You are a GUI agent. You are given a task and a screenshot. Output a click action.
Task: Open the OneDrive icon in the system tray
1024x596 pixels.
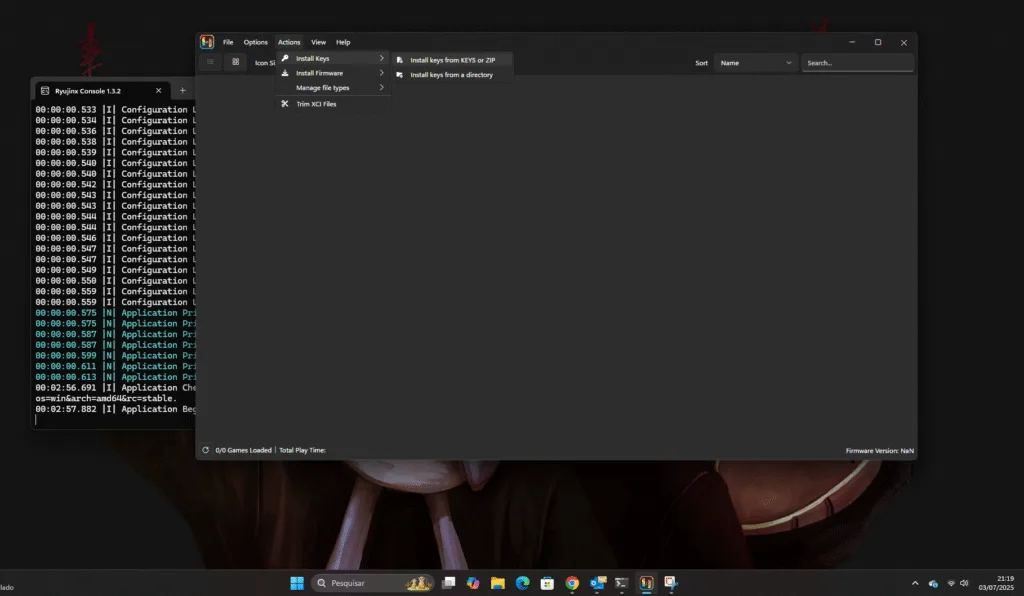[x=933, y=584]
